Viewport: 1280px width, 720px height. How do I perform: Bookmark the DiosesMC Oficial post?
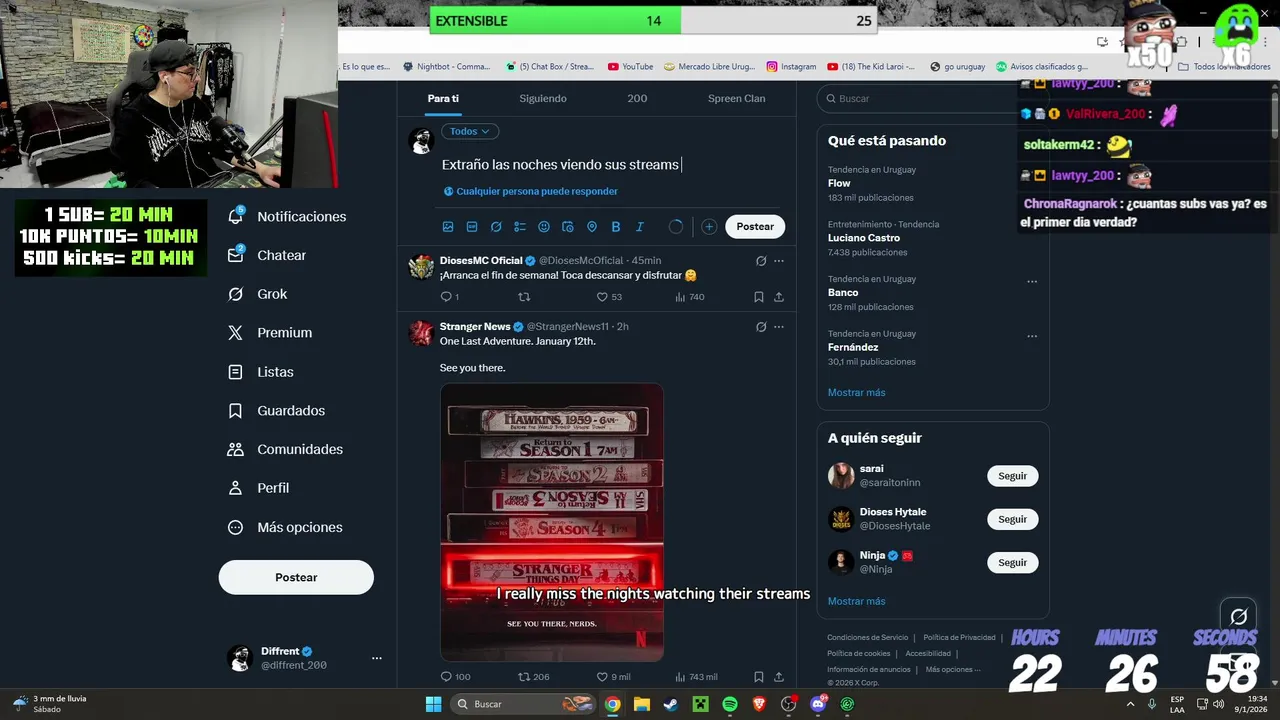759,297
